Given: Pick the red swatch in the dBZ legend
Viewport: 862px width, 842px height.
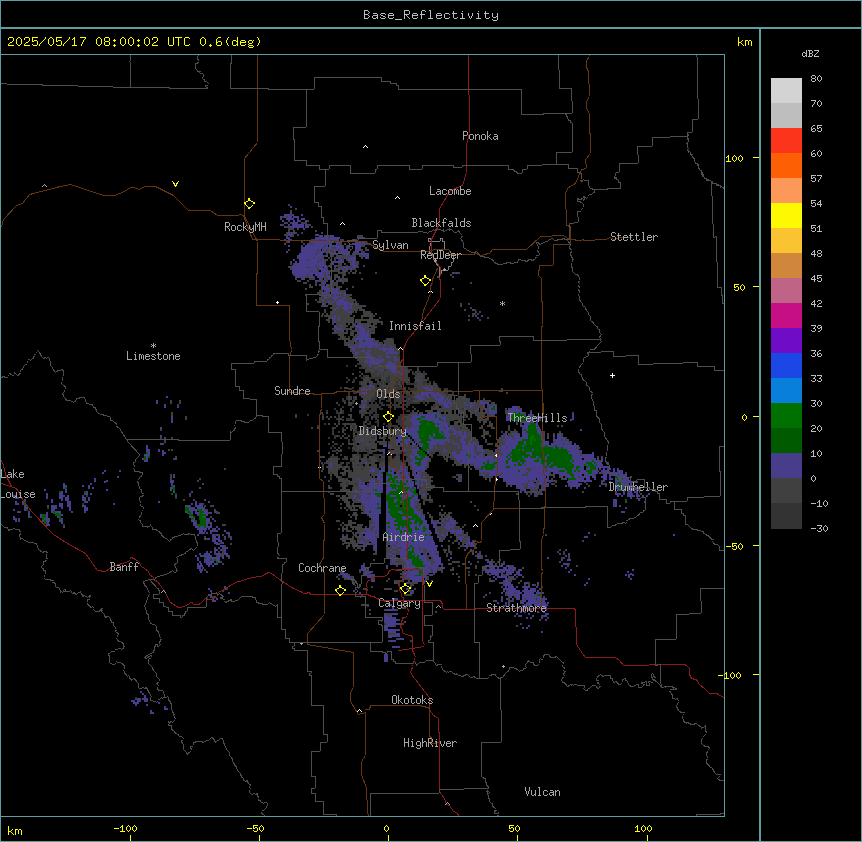Looking at the screenshot, I should pyautogui.click(x=786, y=140).
